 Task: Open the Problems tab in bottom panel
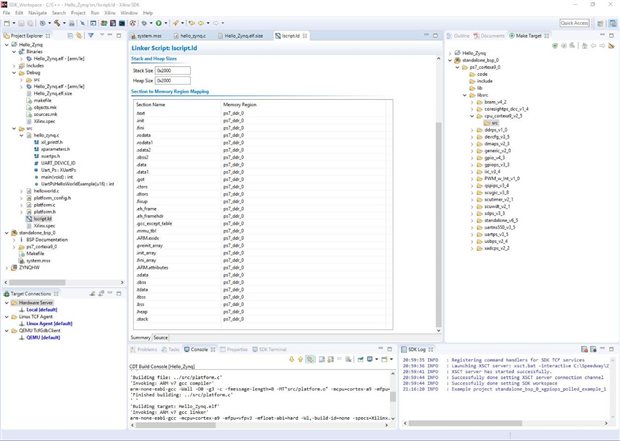[x=146, y=350]
